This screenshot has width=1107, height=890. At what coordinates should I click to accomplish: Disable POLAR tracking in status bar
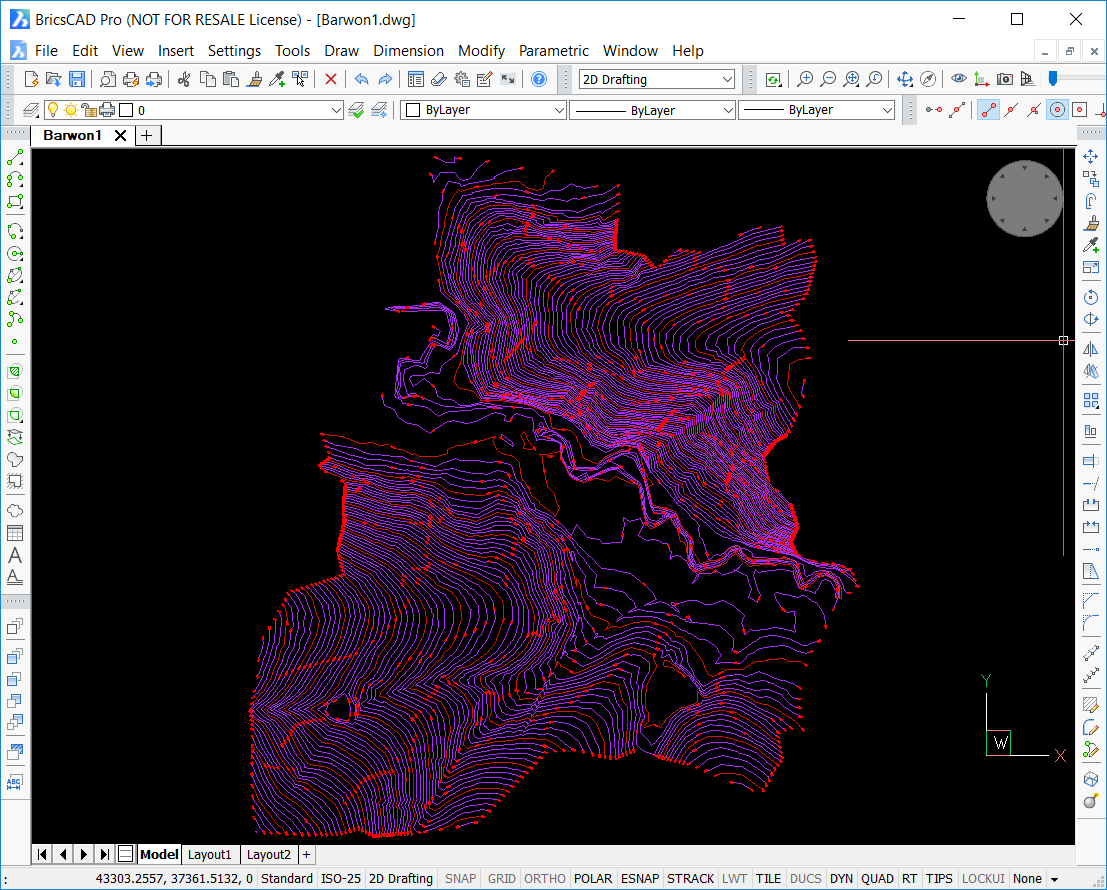click(593, 879)
